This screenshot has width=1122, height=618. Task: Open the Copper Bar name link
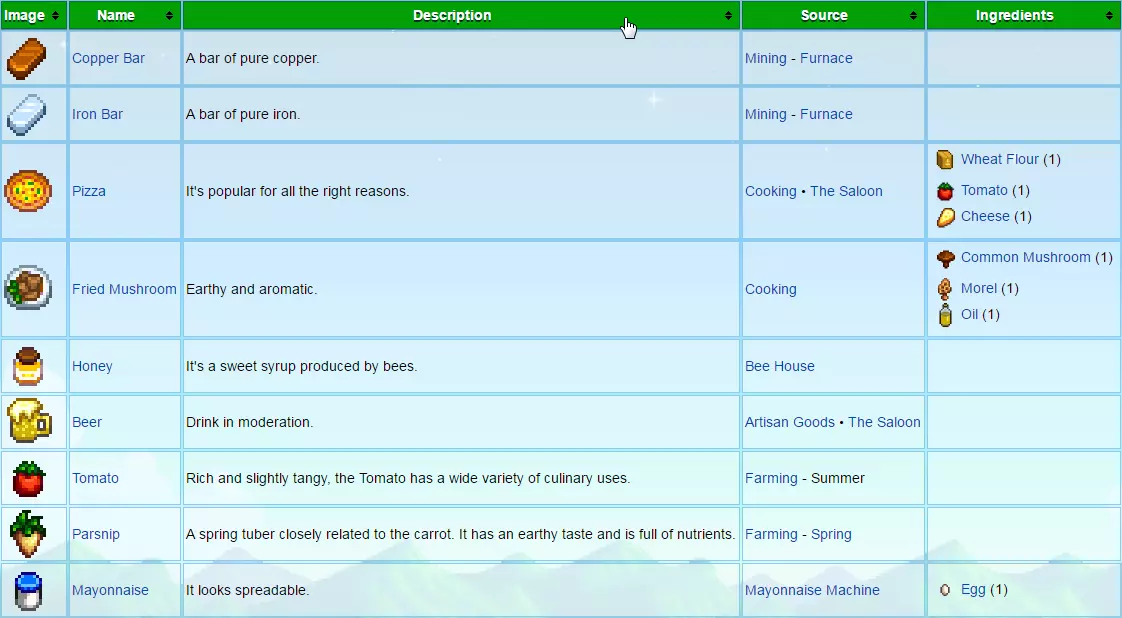tap(108, 59)
